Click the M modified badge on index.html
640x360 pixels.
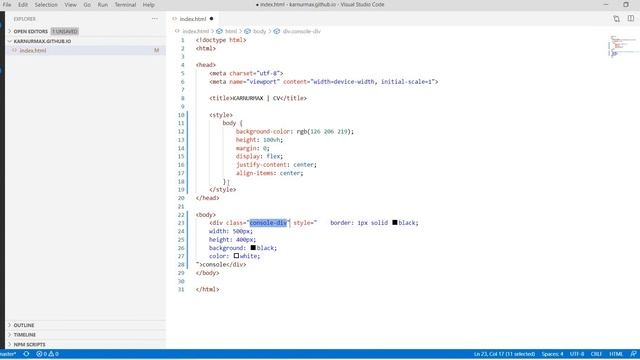click(x=156, y=51)
